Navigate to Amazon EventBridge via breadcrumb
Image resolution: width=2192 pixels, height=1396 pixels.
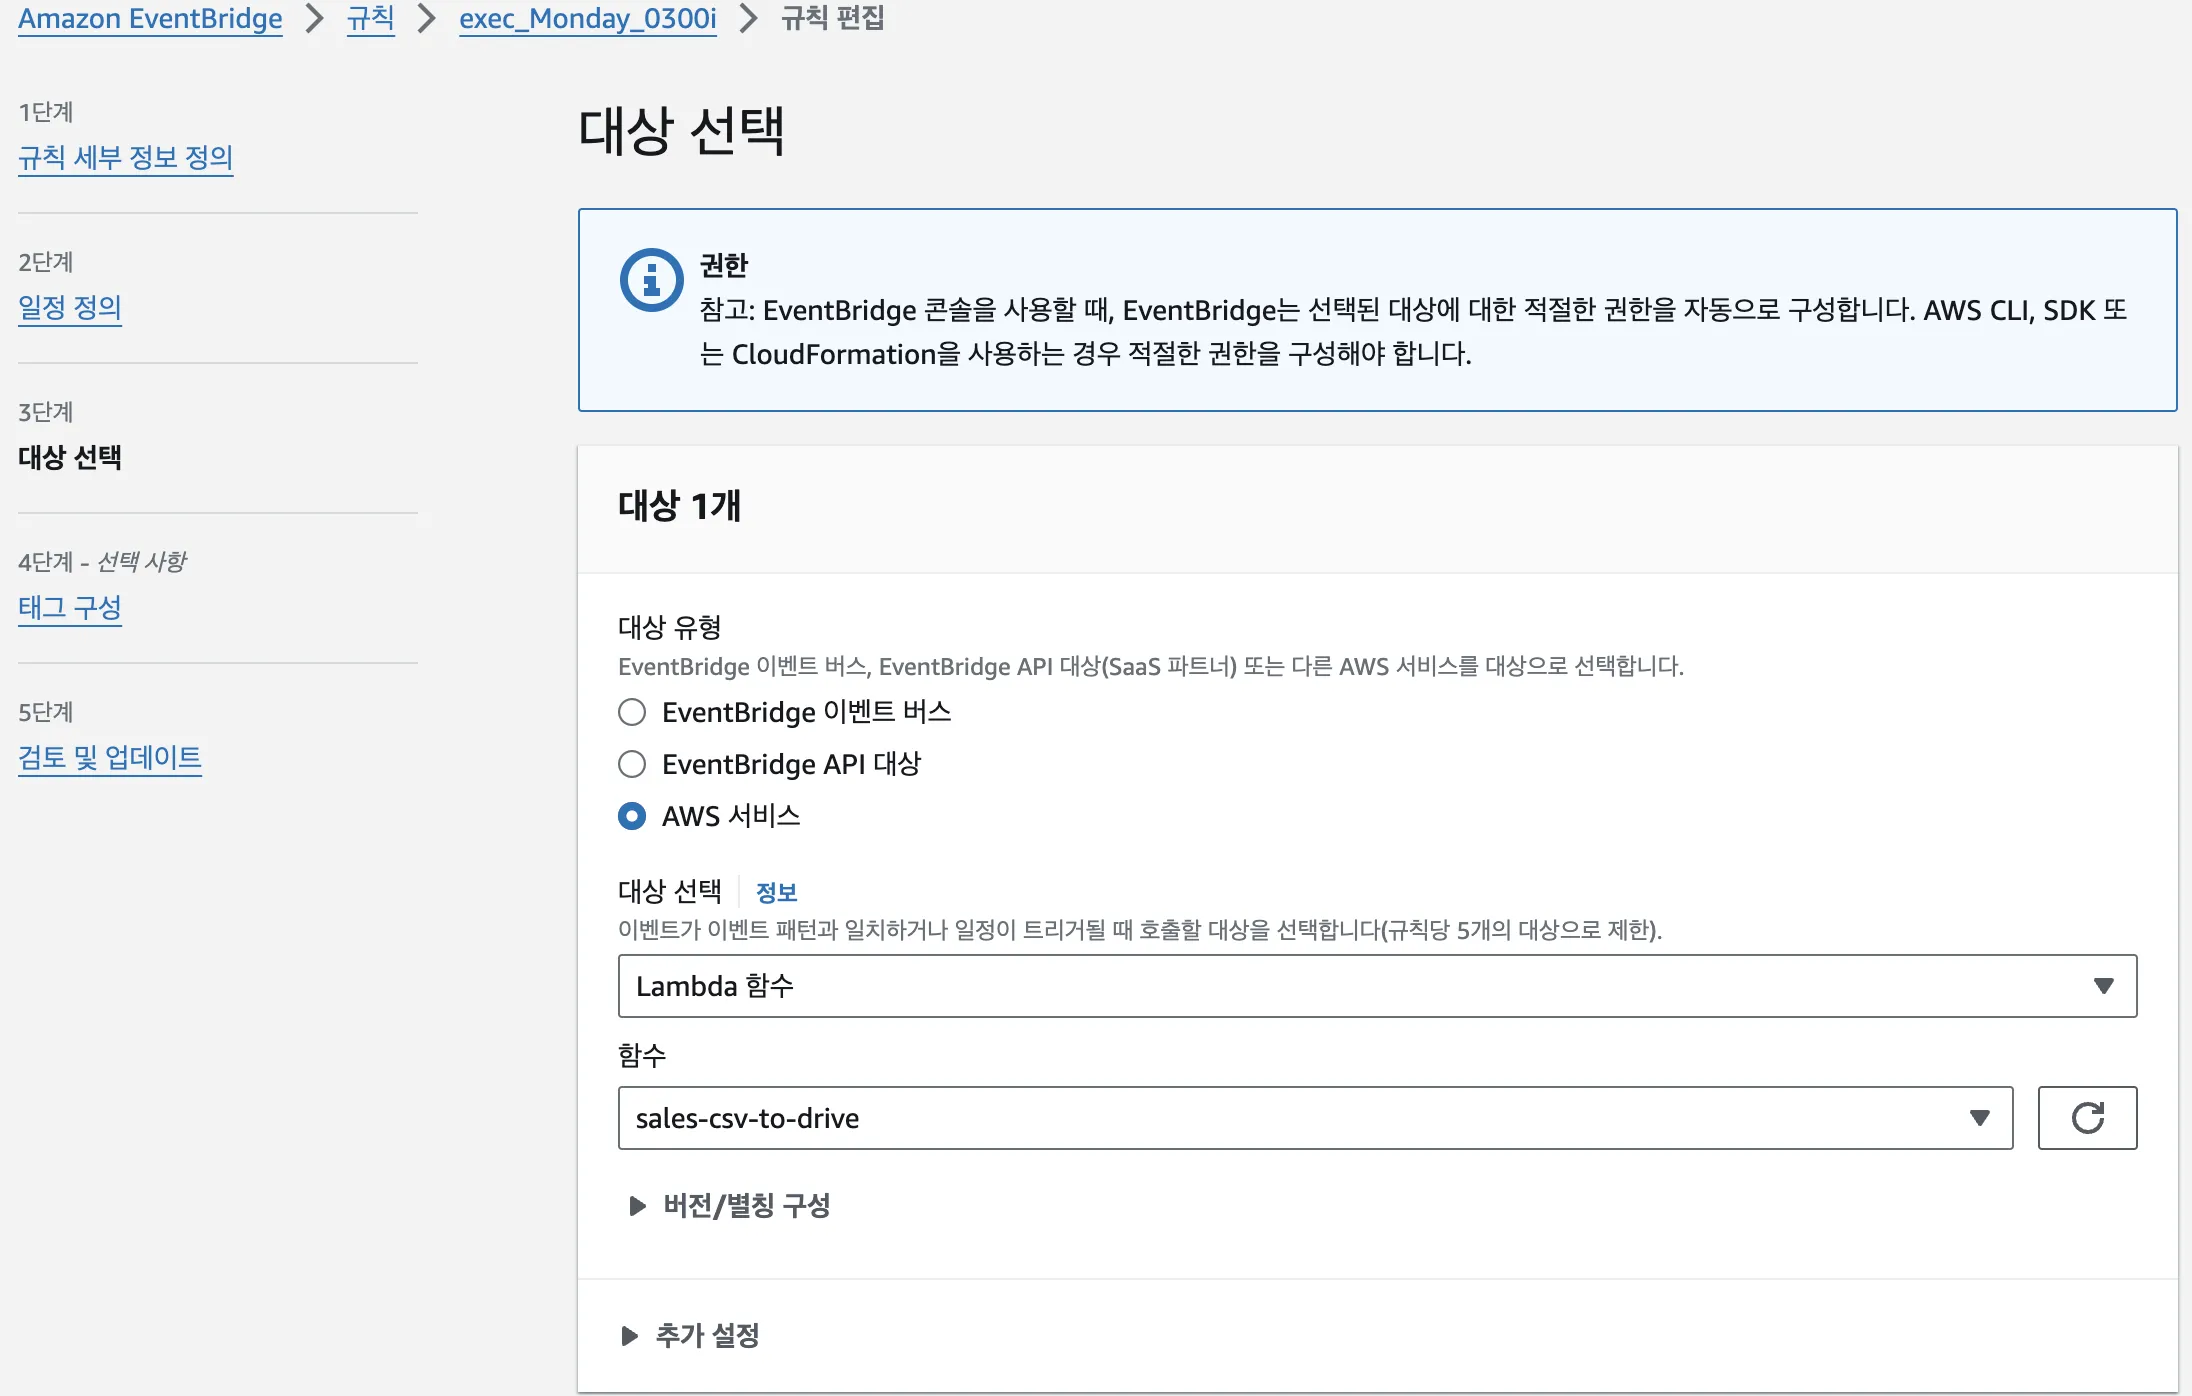(150, 18)
